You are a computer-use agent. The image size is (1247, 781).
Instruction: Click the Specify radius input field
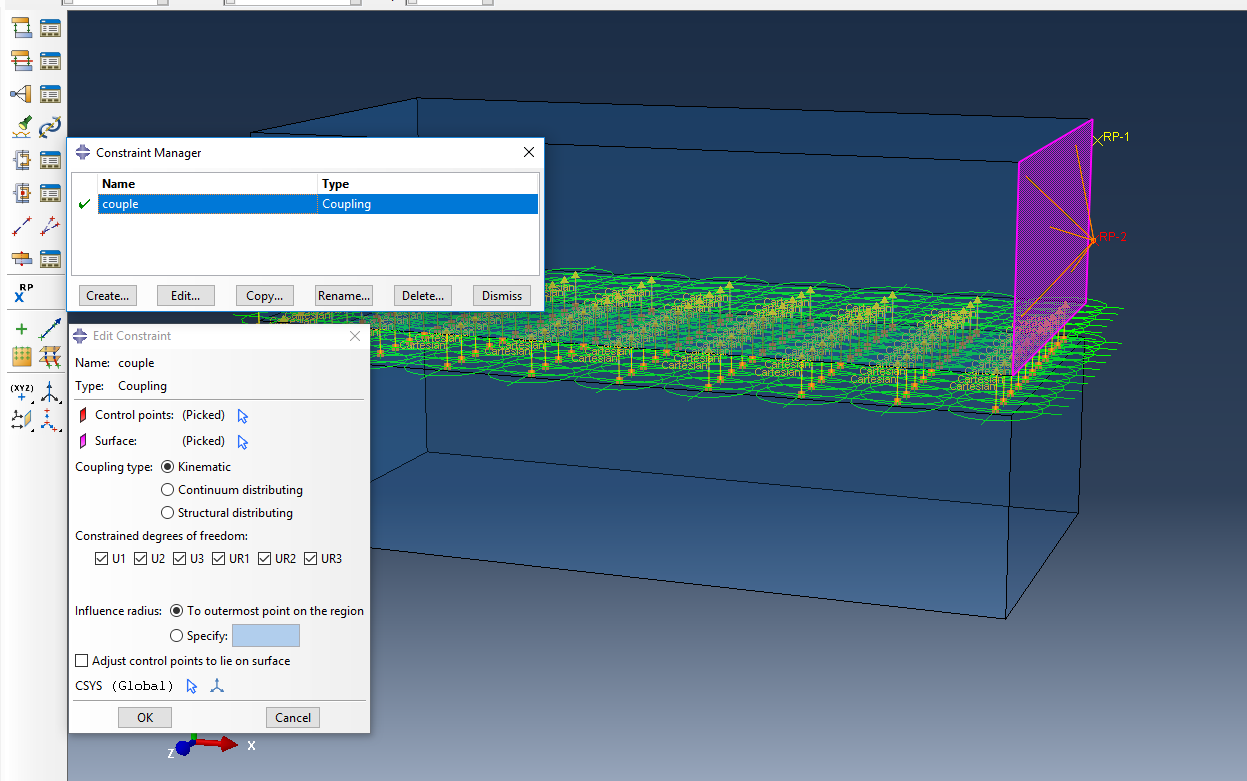click(x=266, y=636)
